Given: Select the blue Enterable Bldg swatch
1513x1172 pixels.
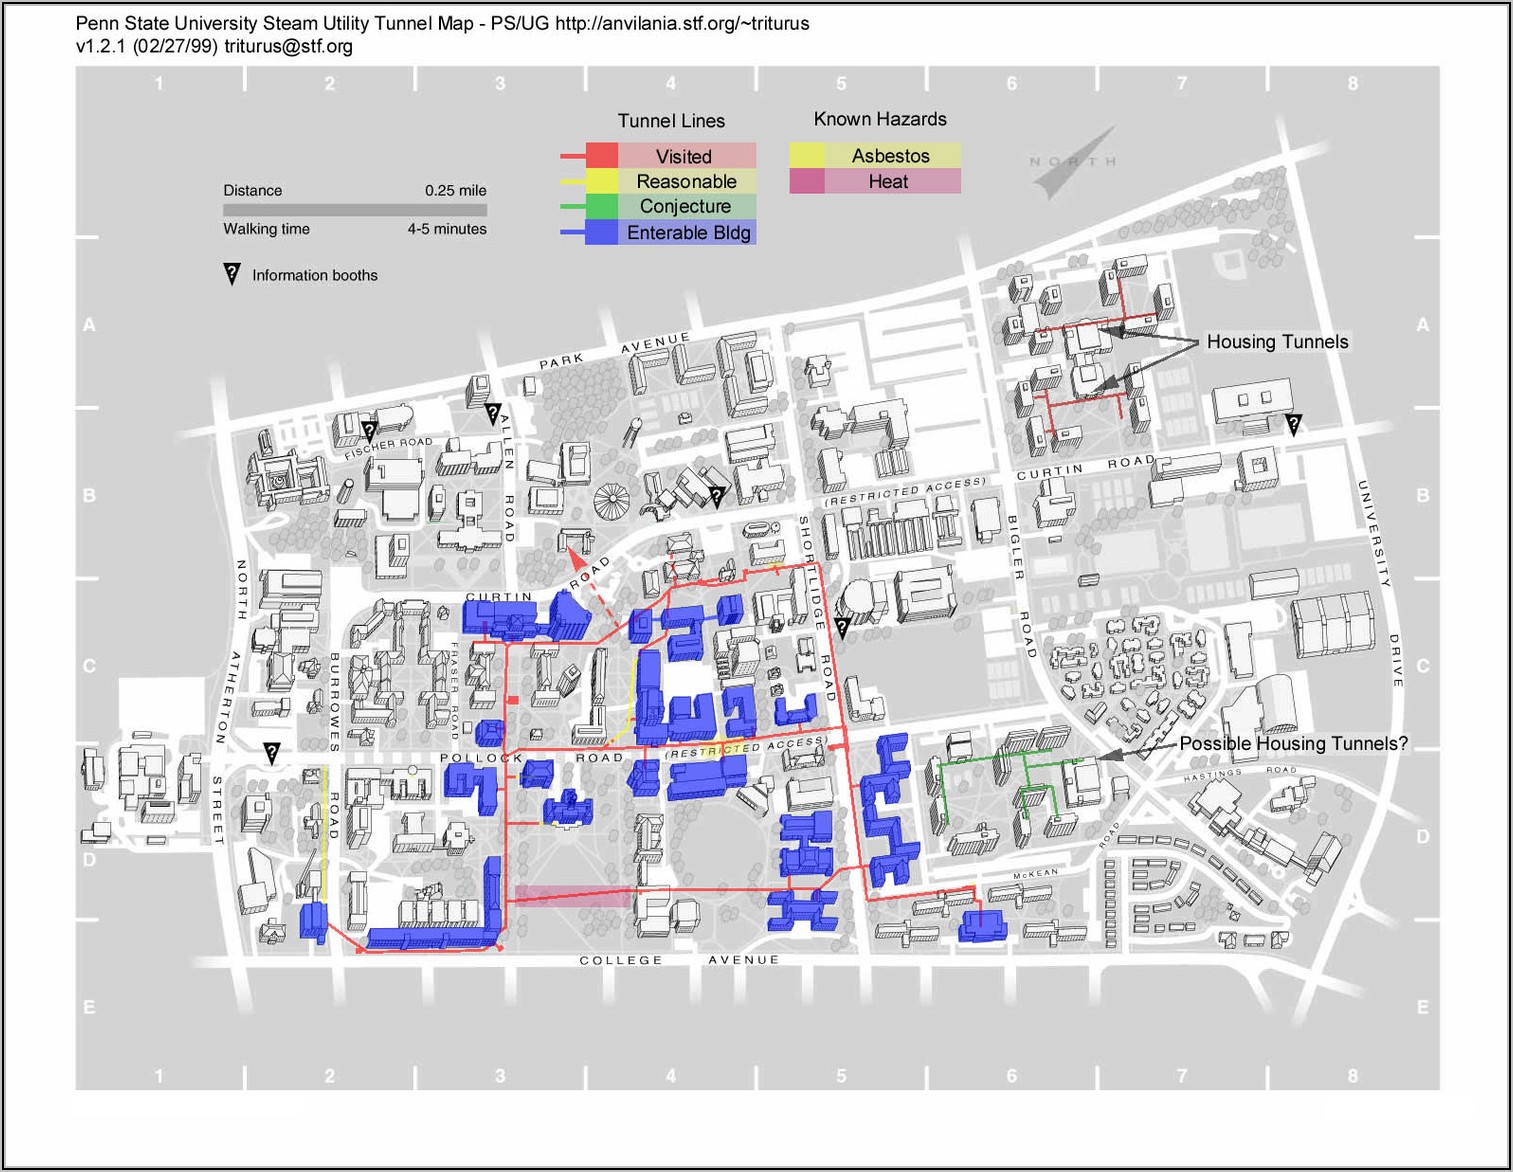Looking at the screenshot, I should coord(602,233).
